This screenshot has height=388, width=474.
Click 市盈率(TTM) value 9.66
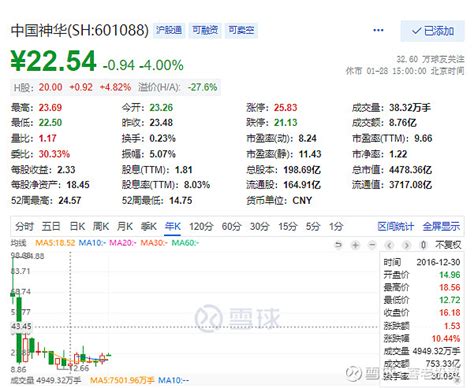tap(423, 138)
